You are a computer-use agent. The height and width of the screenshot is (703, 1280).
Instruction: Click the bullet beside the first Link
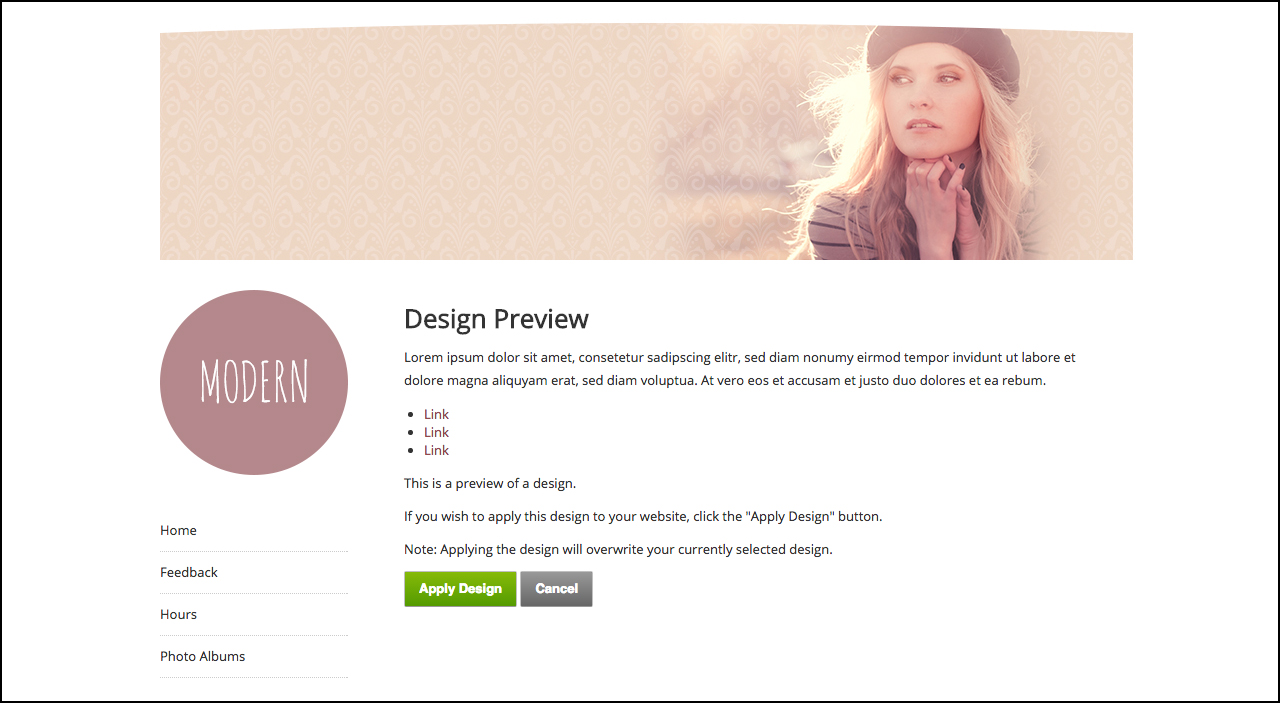click(x=413, y=415)
